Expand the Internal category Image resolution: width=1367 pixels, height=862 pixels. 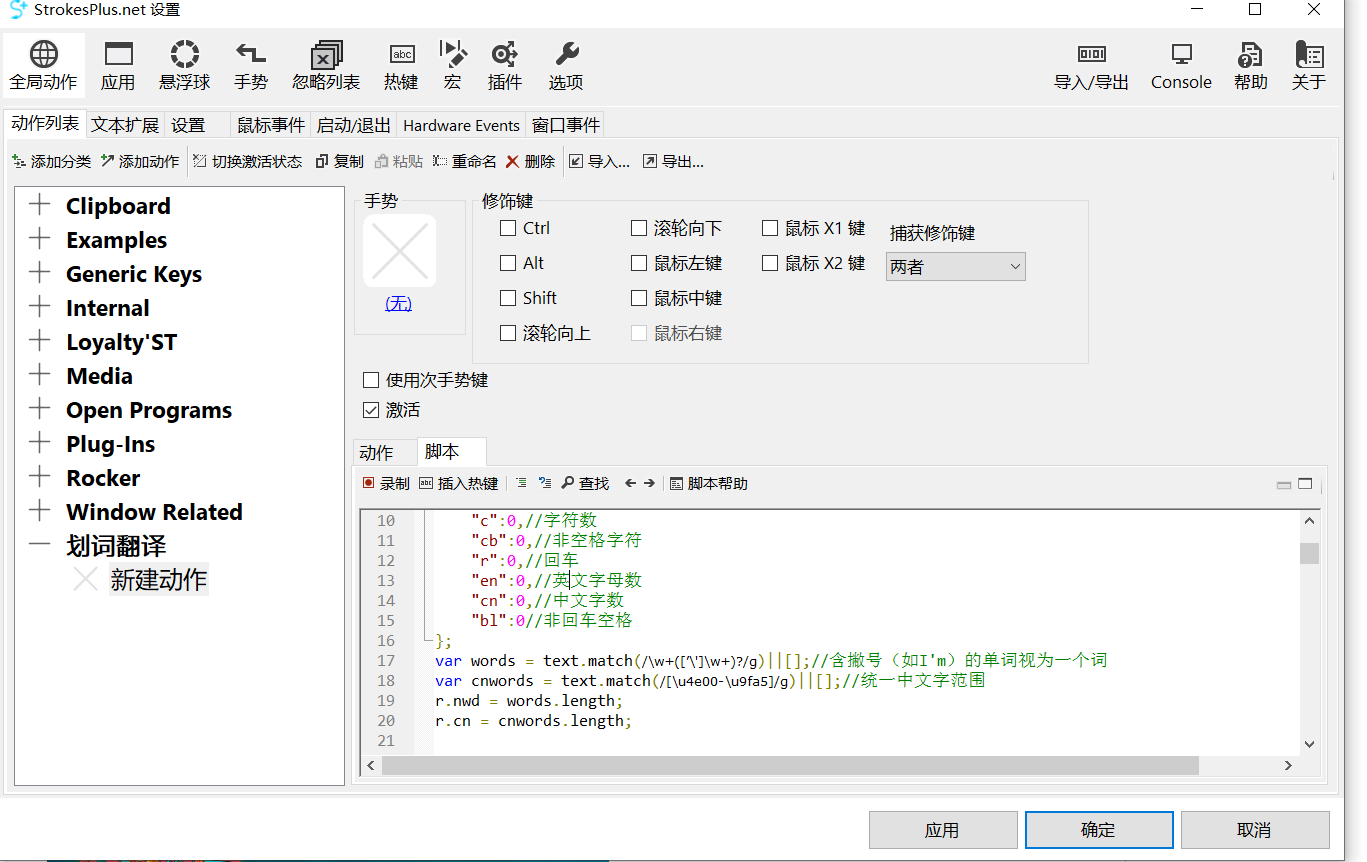pos(40,307)
